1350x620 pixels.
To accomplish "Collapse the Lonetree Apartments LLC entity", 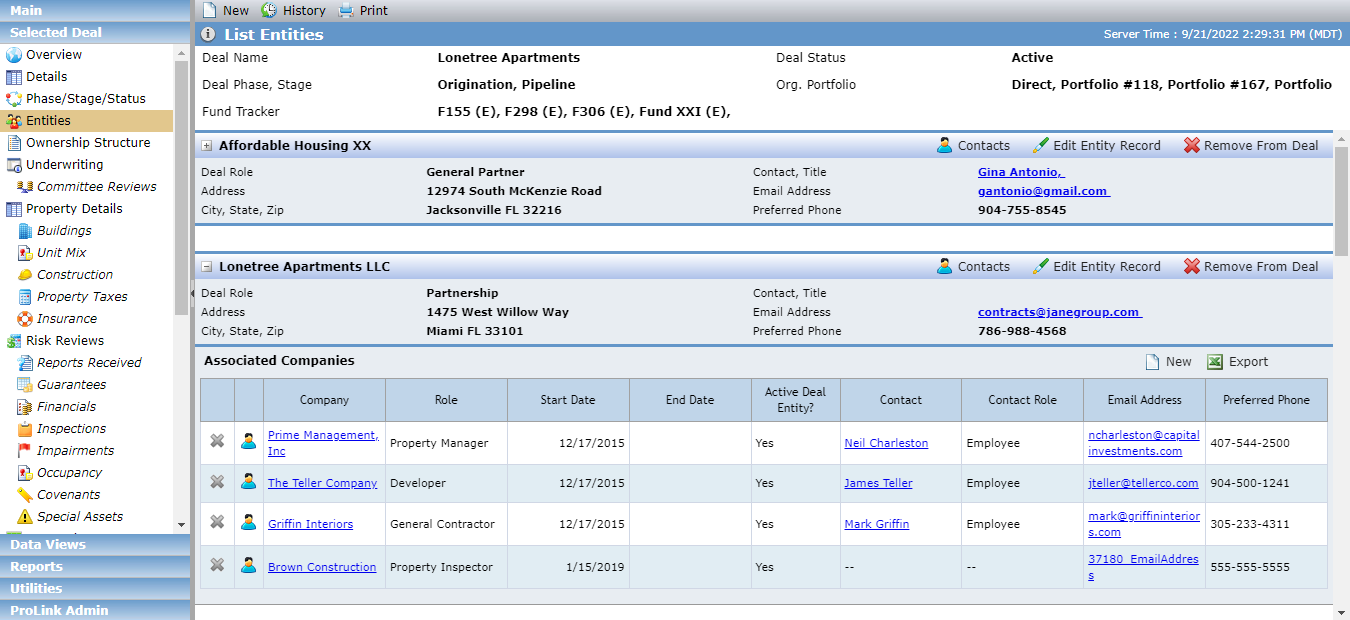I will coord(207,267).
